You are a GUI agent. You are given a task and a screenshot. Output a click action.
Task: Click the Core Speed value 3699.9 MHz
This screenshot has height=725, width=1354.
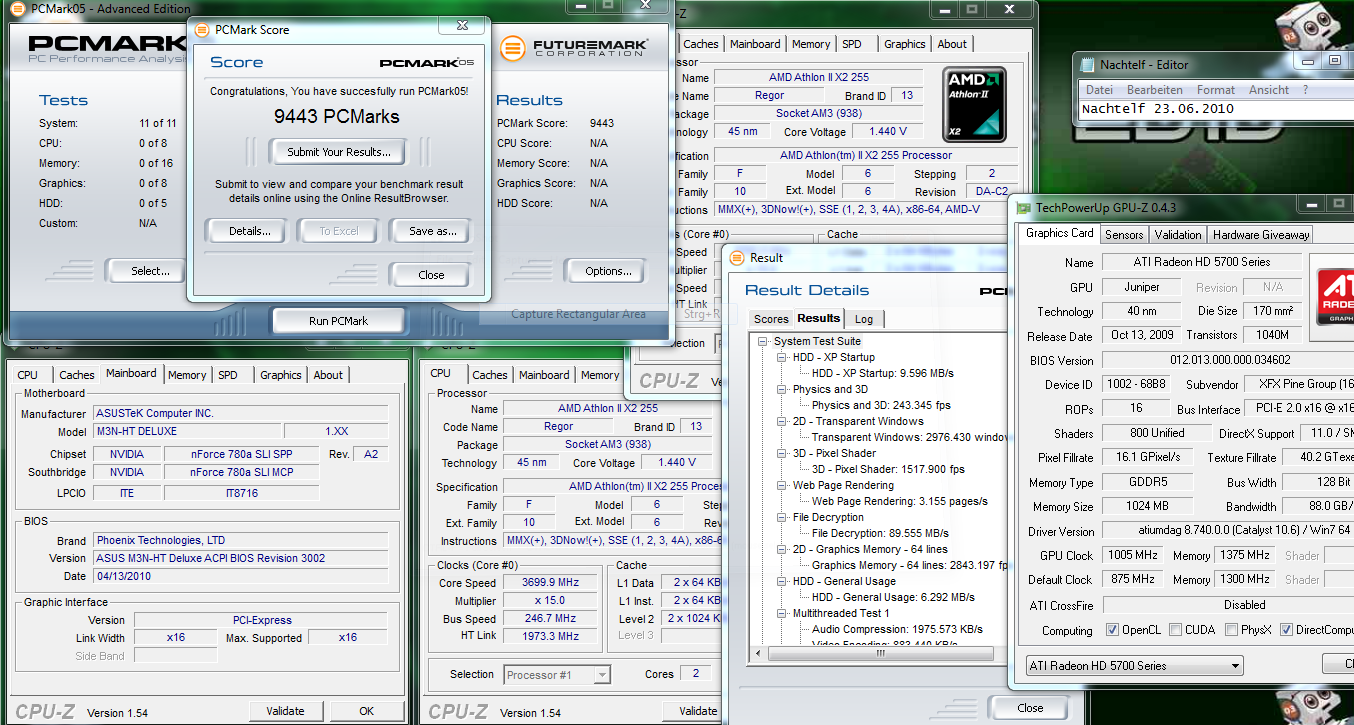click(x=552, y=583)
